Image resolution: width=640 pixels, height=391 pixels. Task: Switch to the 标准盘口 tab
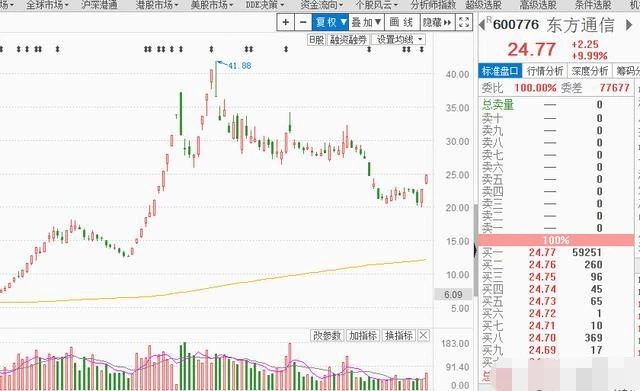pos(500,71)
